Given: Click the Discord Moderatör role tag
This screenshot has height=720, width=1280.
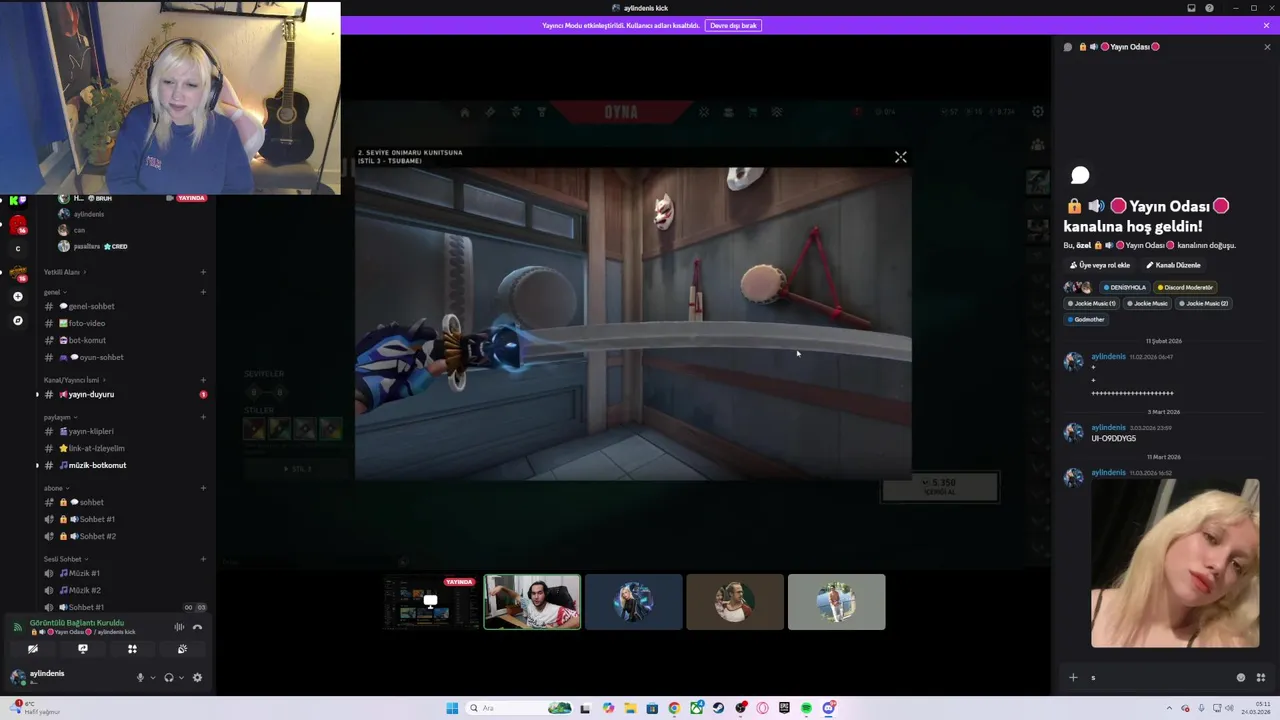Looking at the screenshot, I should click(x=1184, y=287).
